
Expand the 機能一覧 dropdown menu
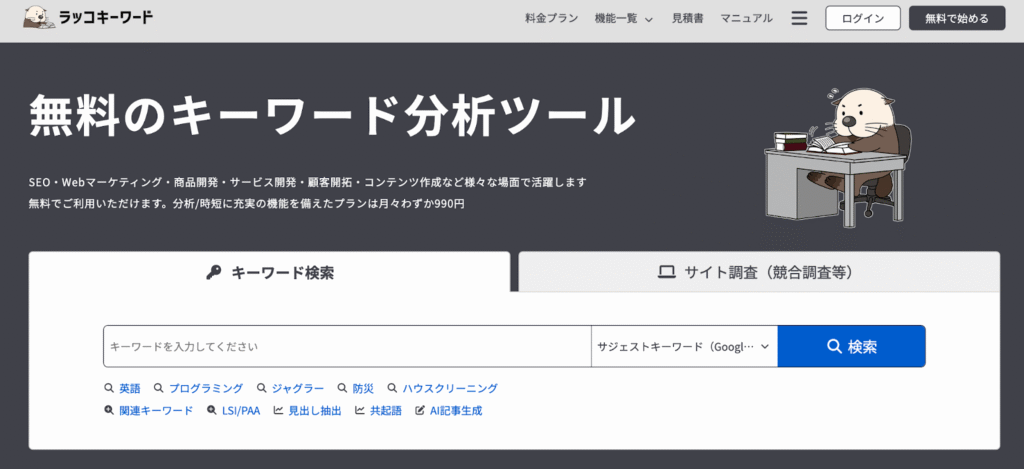[624, 18]
